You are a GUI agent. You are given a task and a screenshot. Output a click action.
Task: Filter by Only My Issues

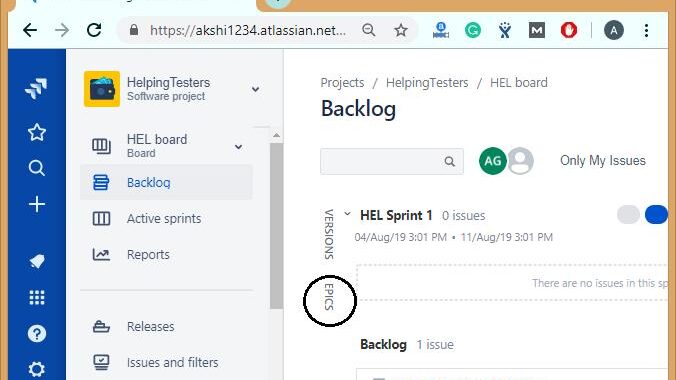tap(603, 161)
